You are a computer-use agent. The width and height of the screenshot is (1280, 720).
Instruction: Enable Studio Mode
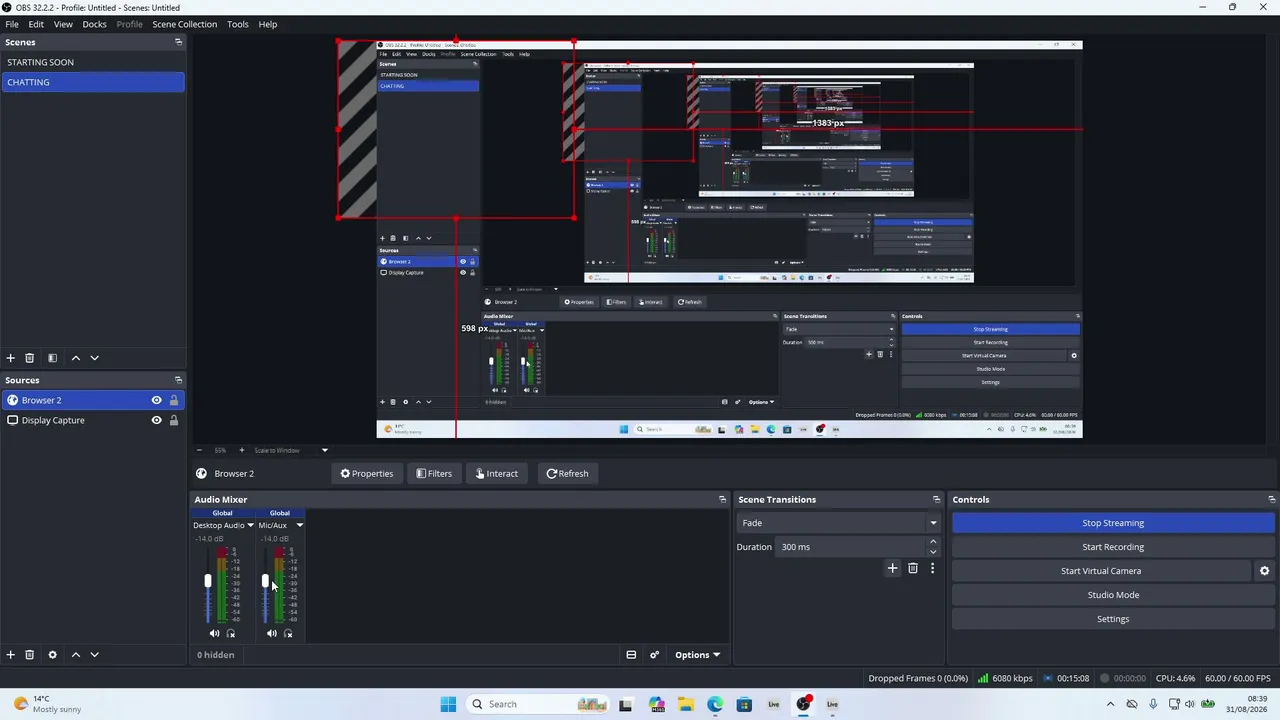tap(1113, 595)
